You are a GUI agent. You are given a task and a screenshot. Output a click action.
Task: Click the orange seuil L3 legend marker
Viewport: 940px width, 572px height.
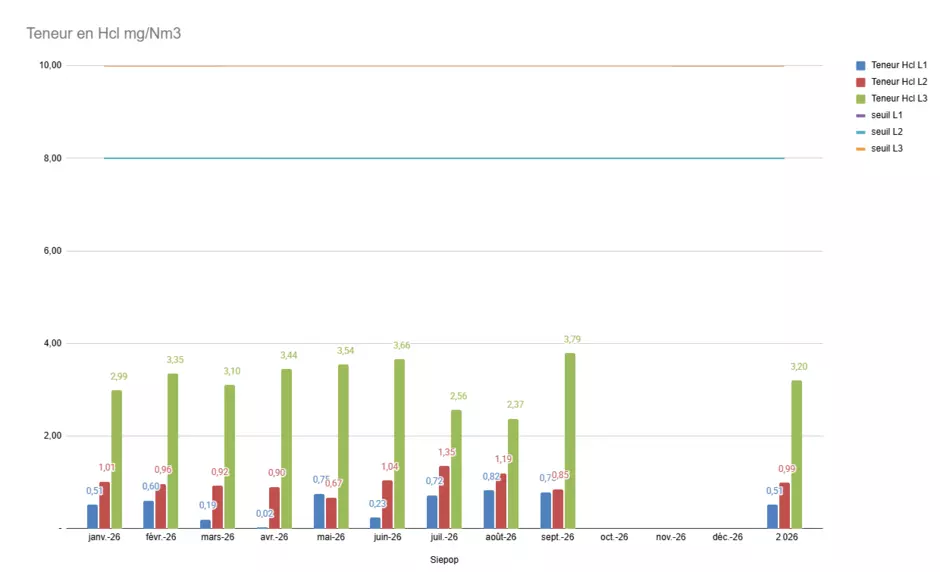[x=860, y=149]
